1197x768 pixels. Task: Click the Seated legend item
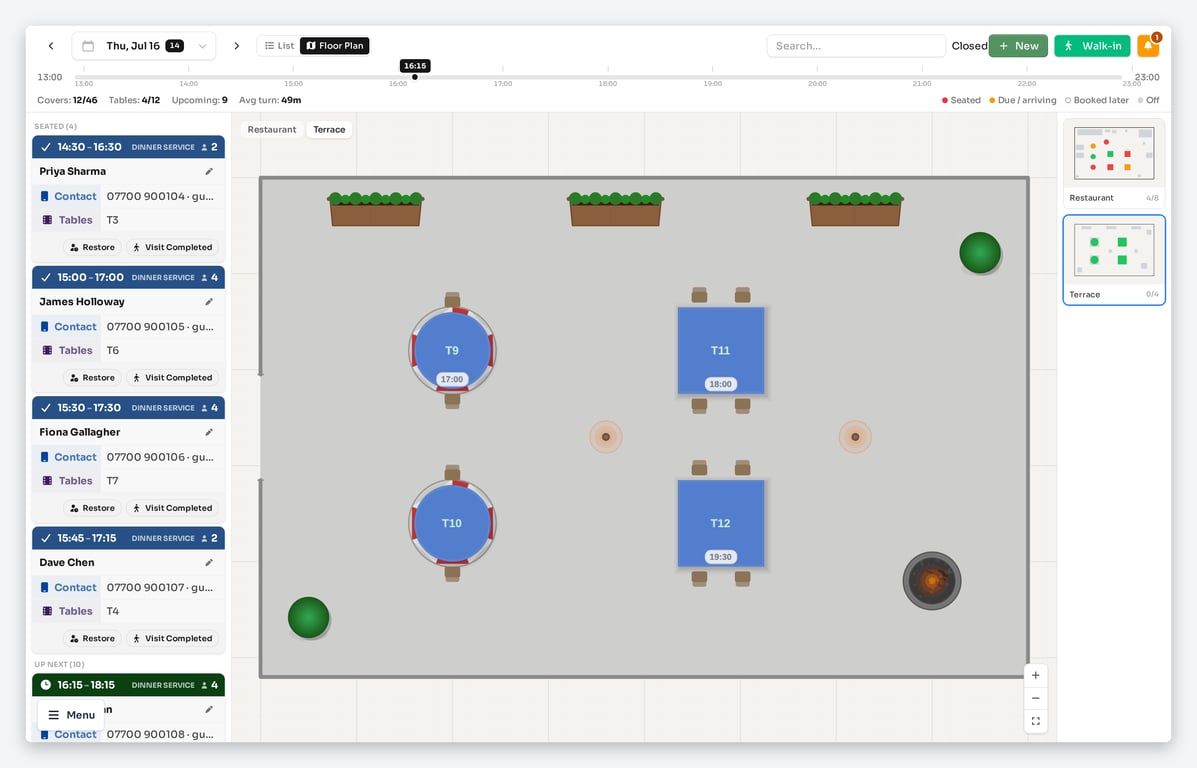[961, 100]
